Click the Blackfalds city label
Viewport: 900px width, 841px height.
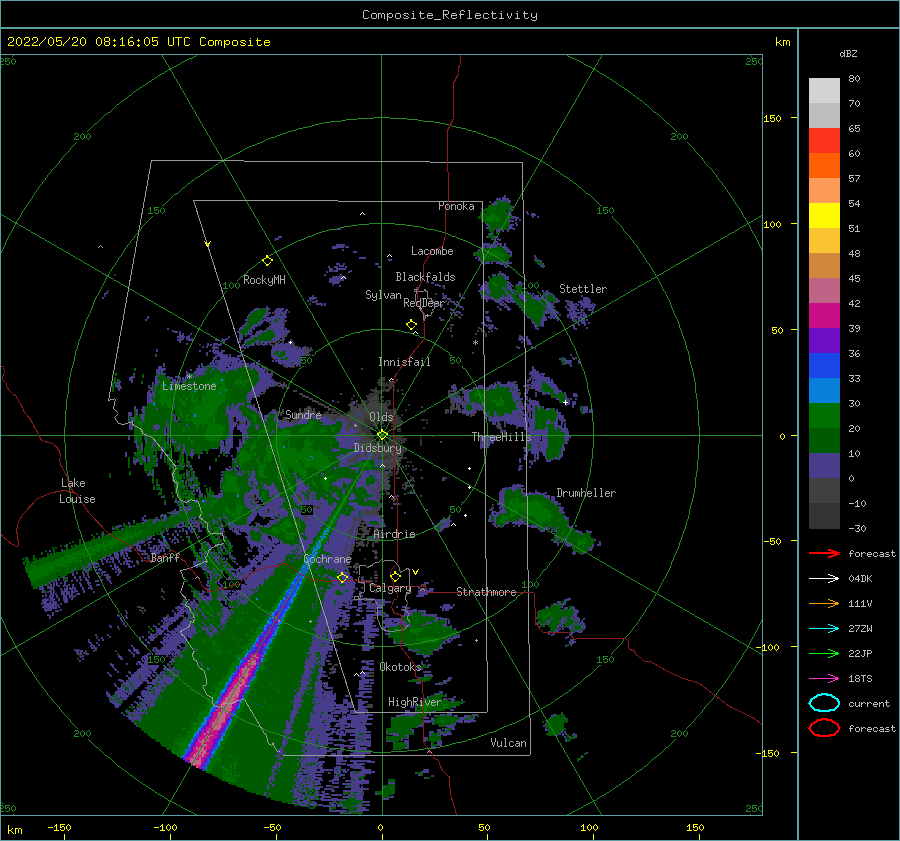click(x=425, y=277)
